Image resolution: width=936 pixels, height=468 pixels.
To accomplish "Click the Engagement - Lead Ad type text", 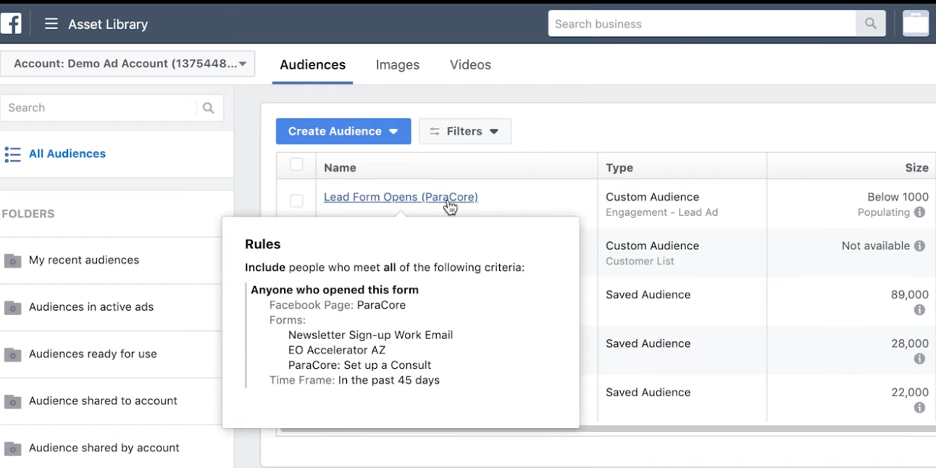I will point(661,213).
